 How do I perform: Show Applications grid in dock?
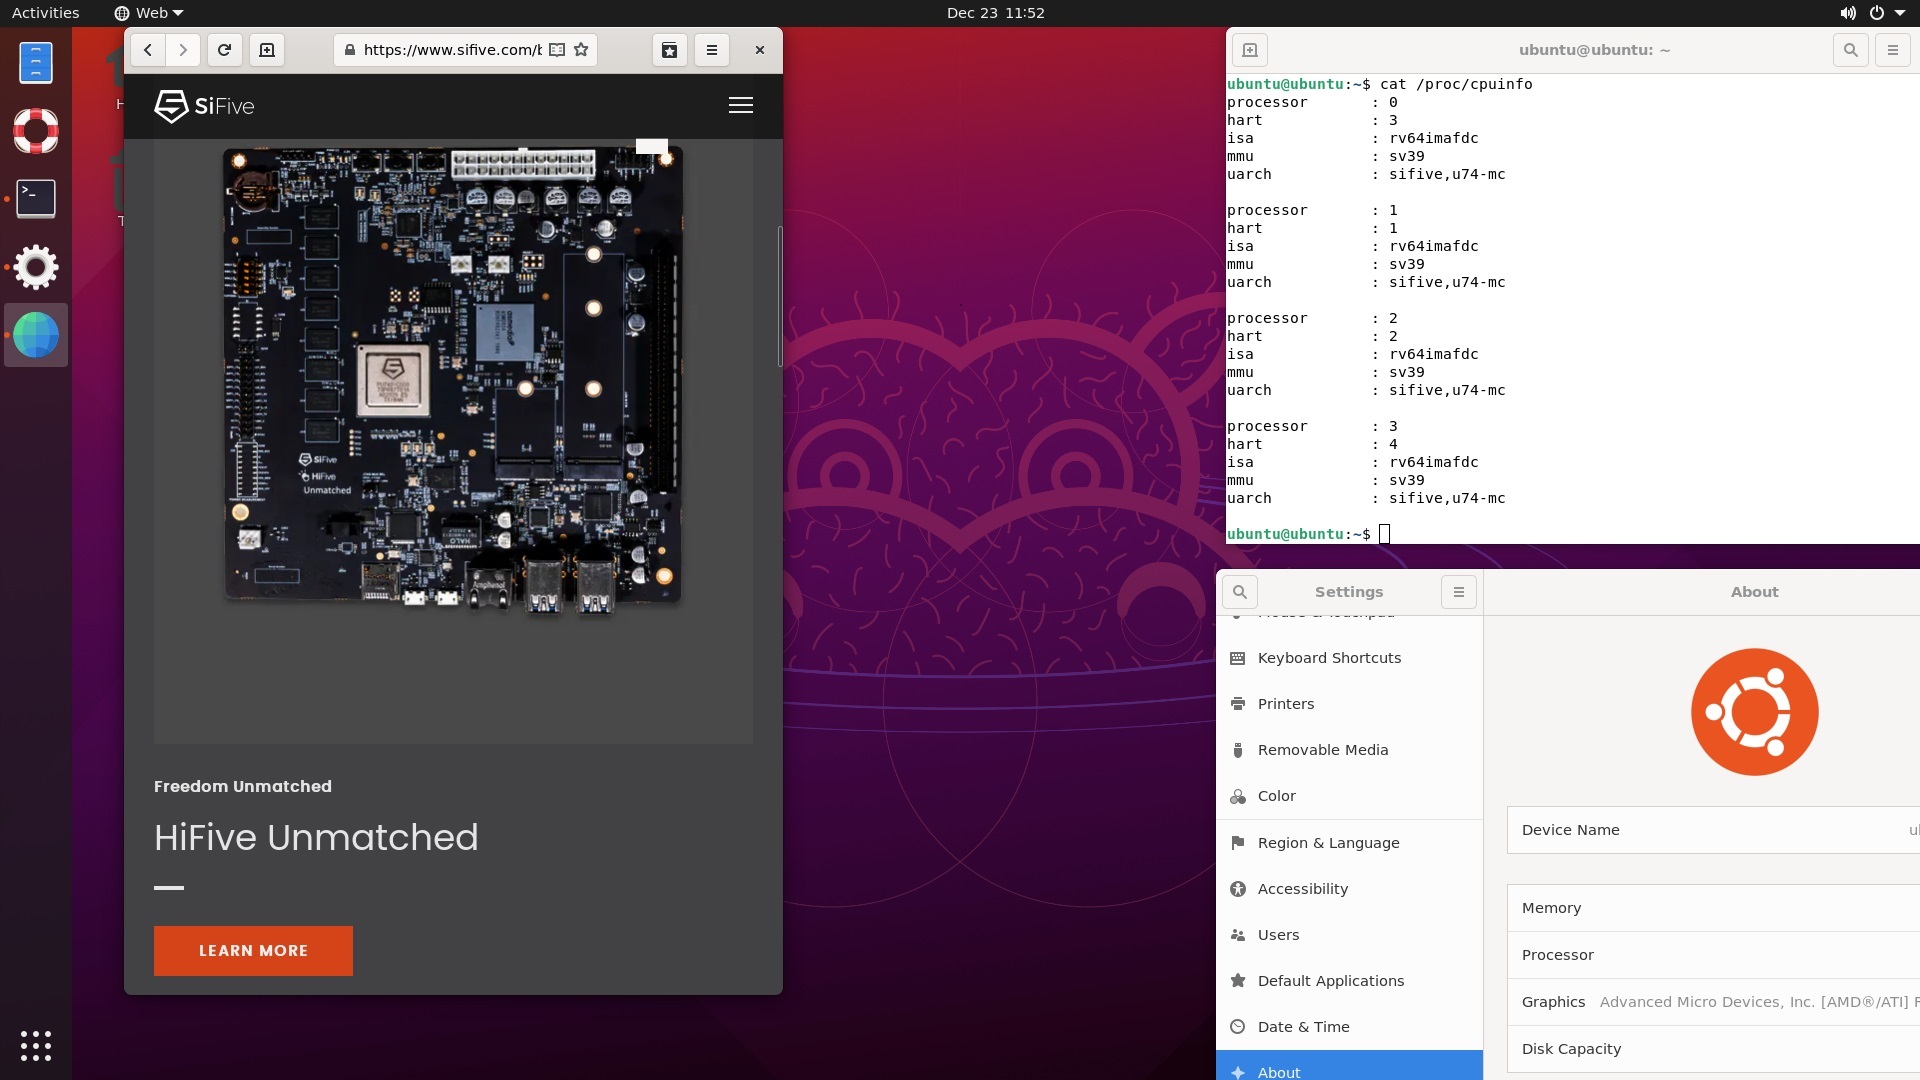36,1046
